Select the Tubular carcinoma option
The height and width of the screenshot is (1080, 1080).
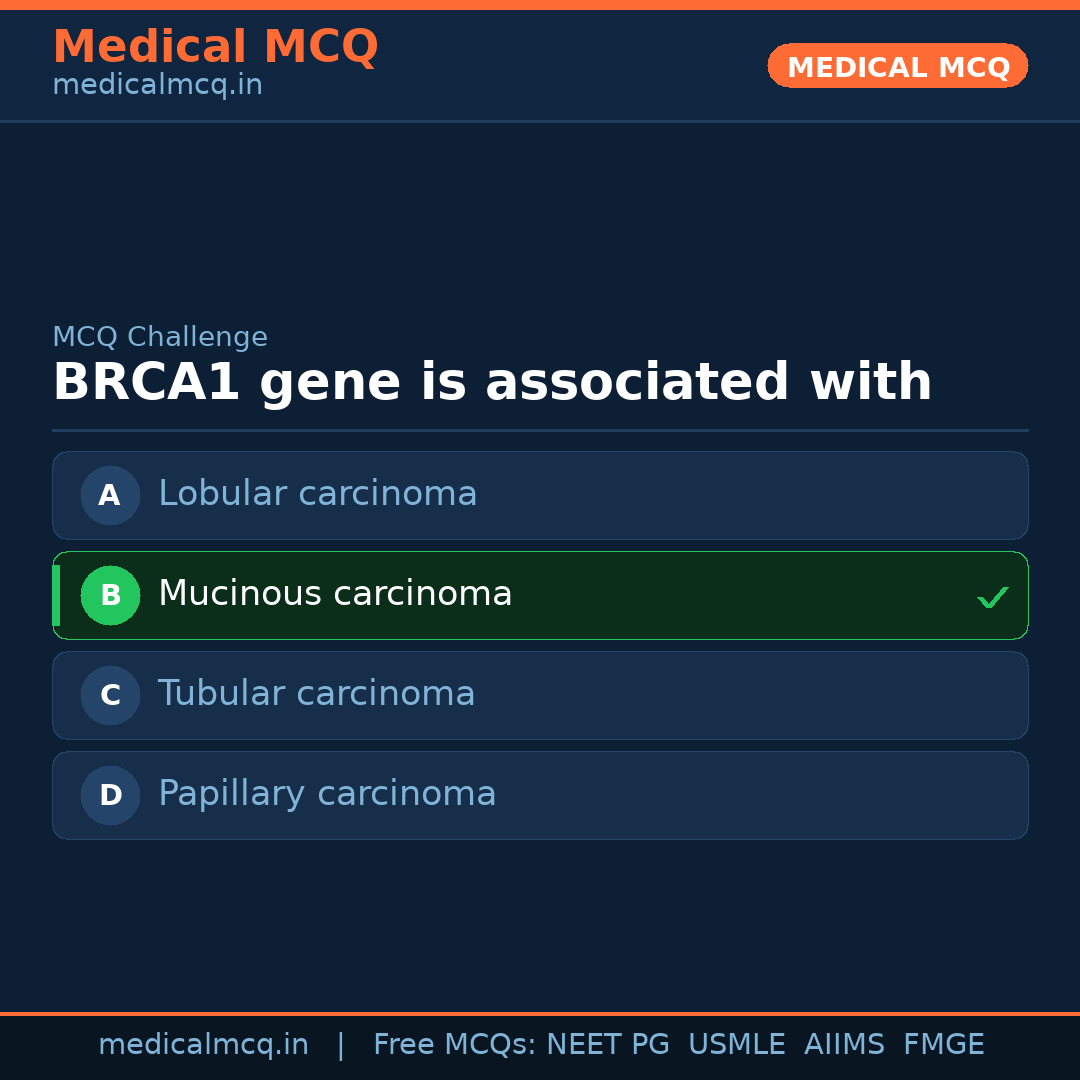click(316, 694)
